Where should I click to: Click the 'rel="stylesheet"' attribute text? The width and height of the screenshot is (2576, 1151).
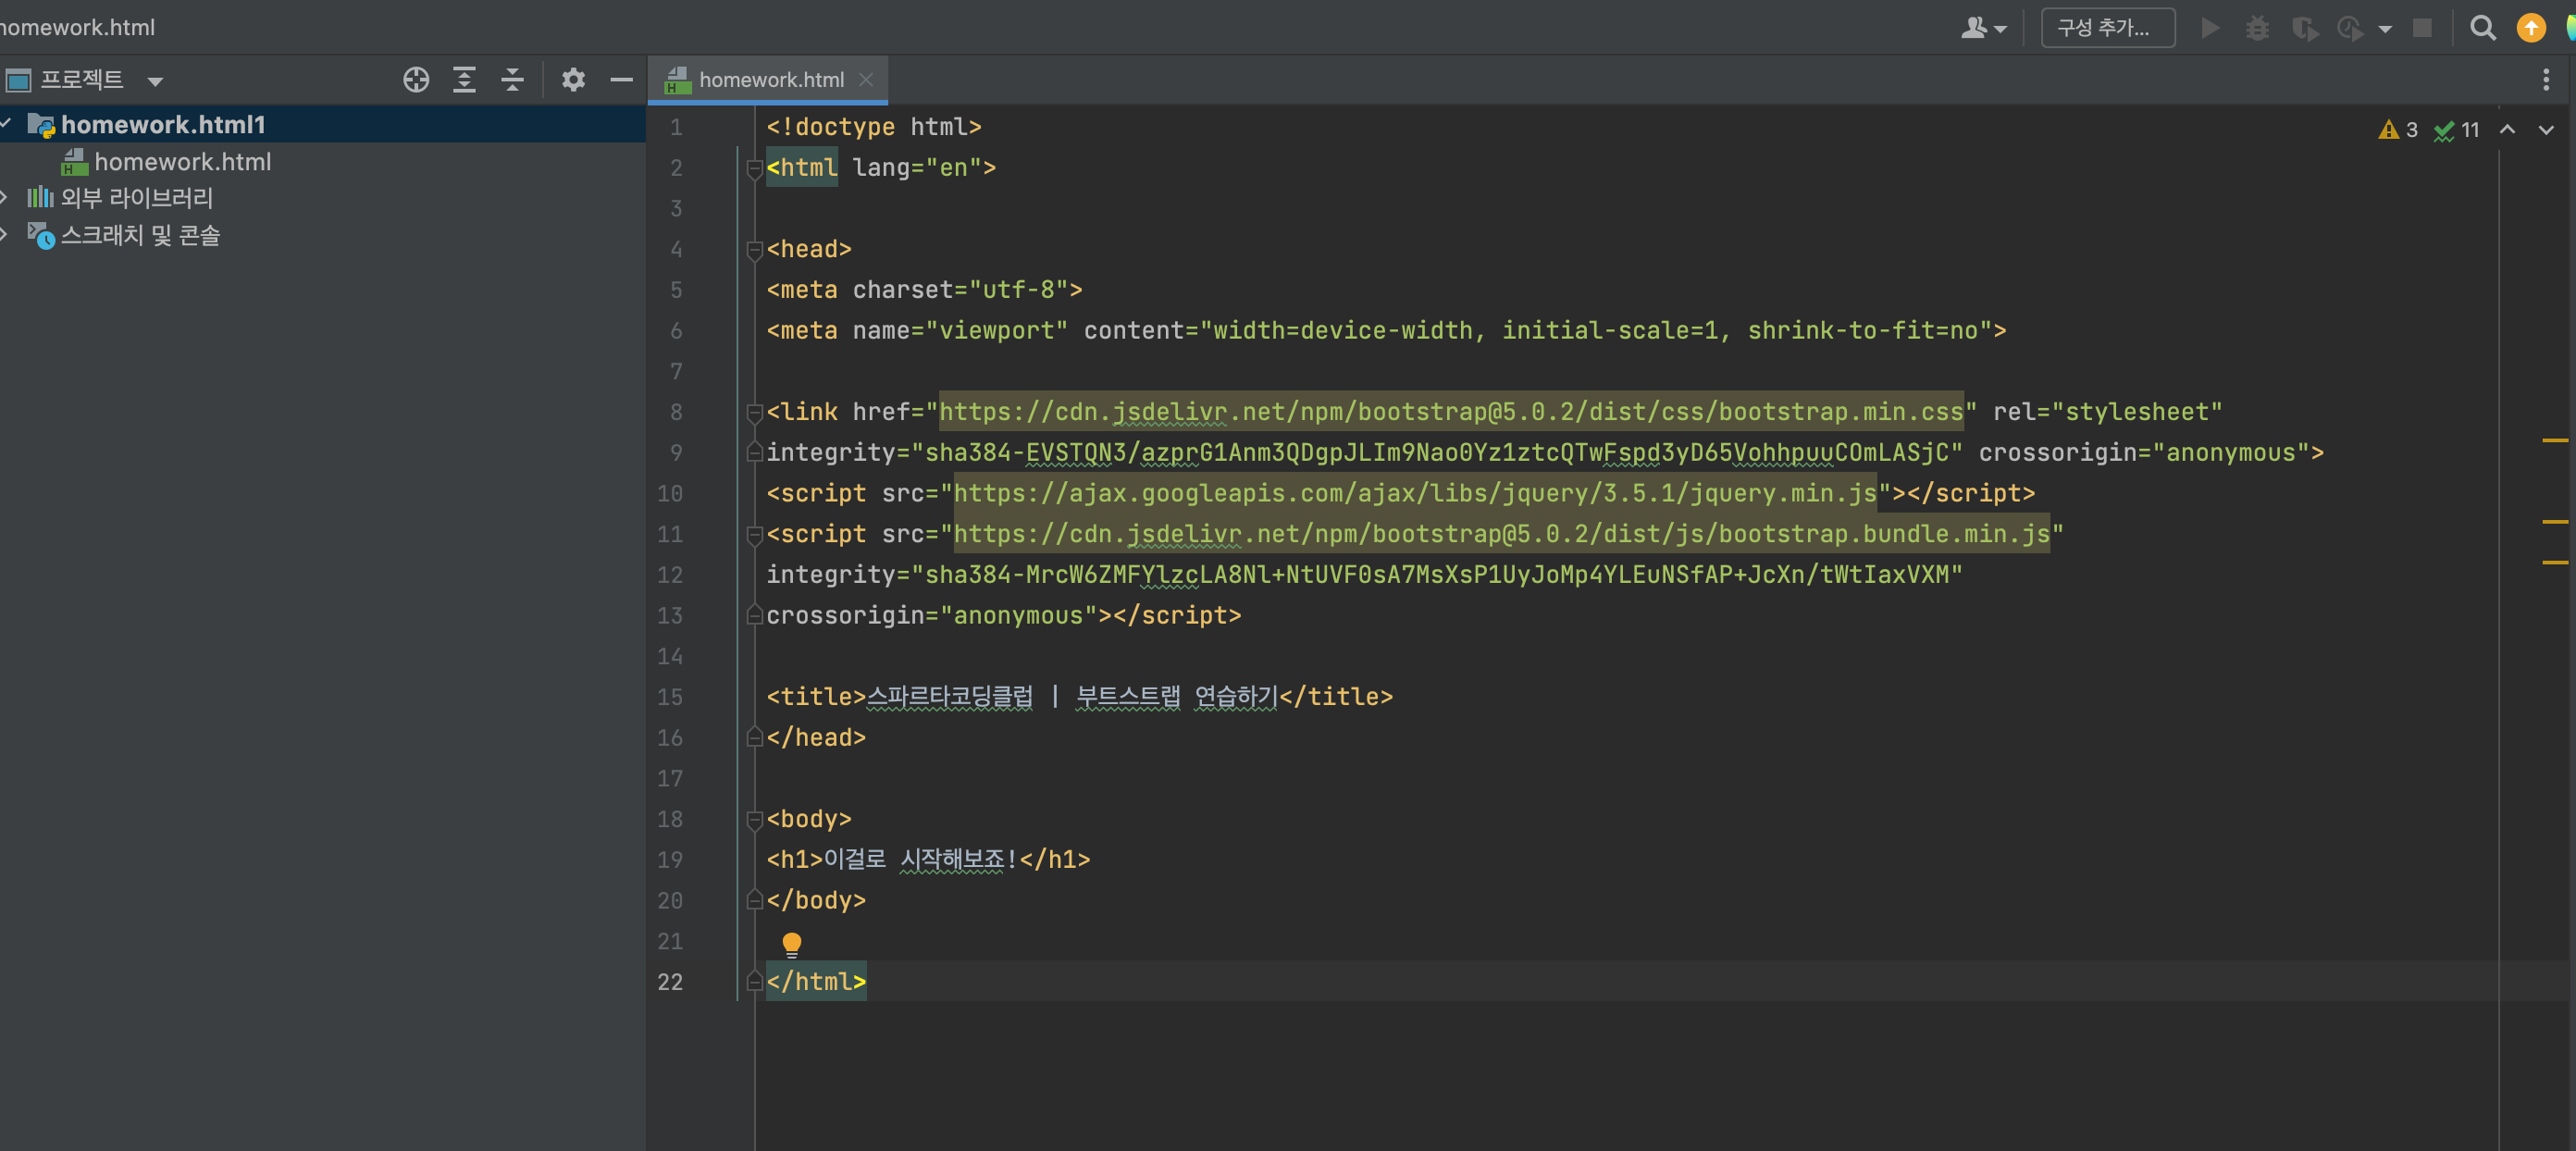tap(2108, 412)
